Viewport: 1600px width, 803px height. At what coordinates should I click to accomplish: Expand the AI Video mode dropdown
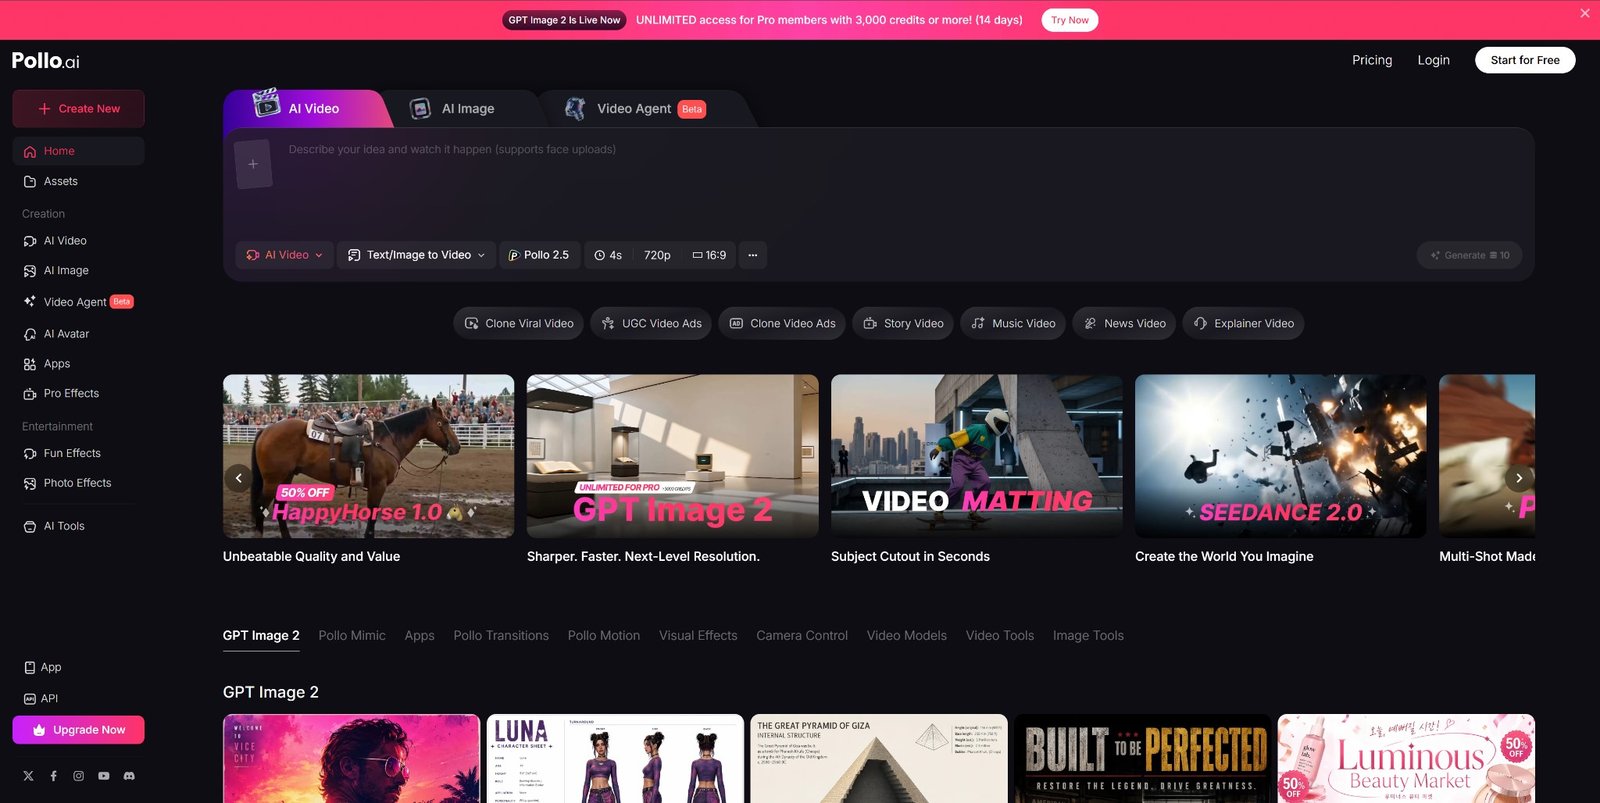285,255
